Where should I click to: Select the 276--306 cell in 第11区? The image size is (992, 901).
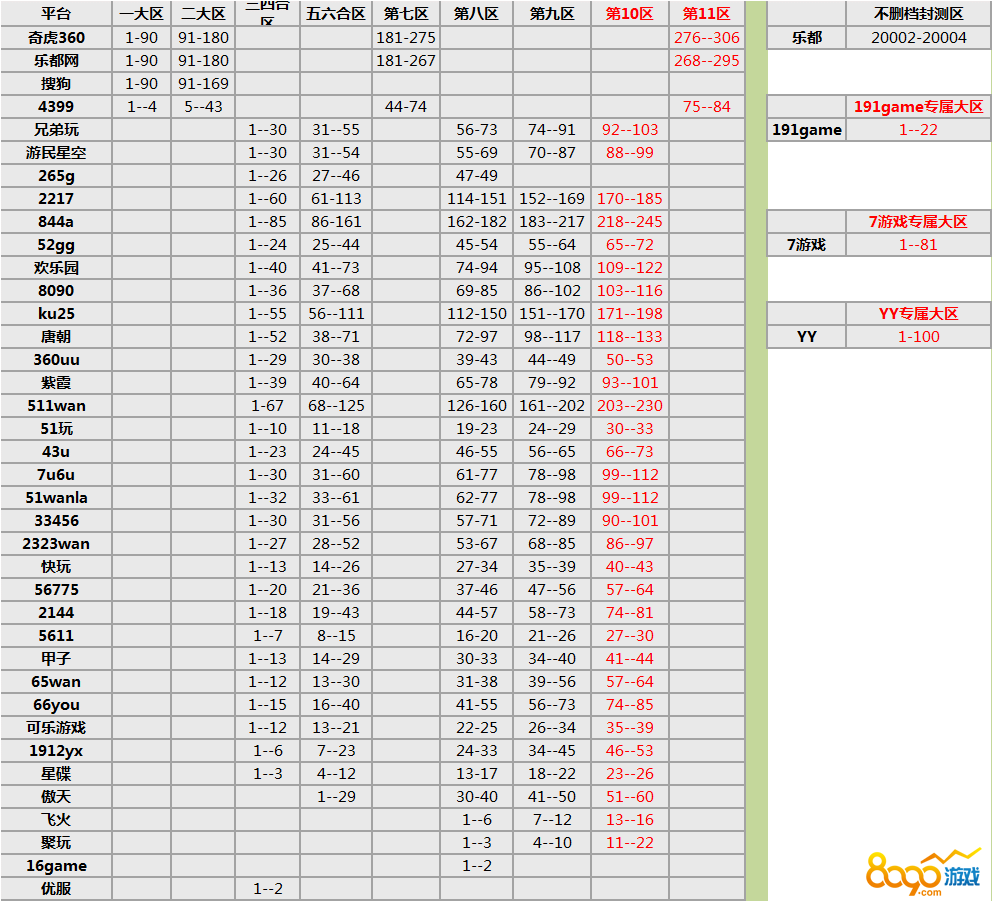[x=706, y=37]
